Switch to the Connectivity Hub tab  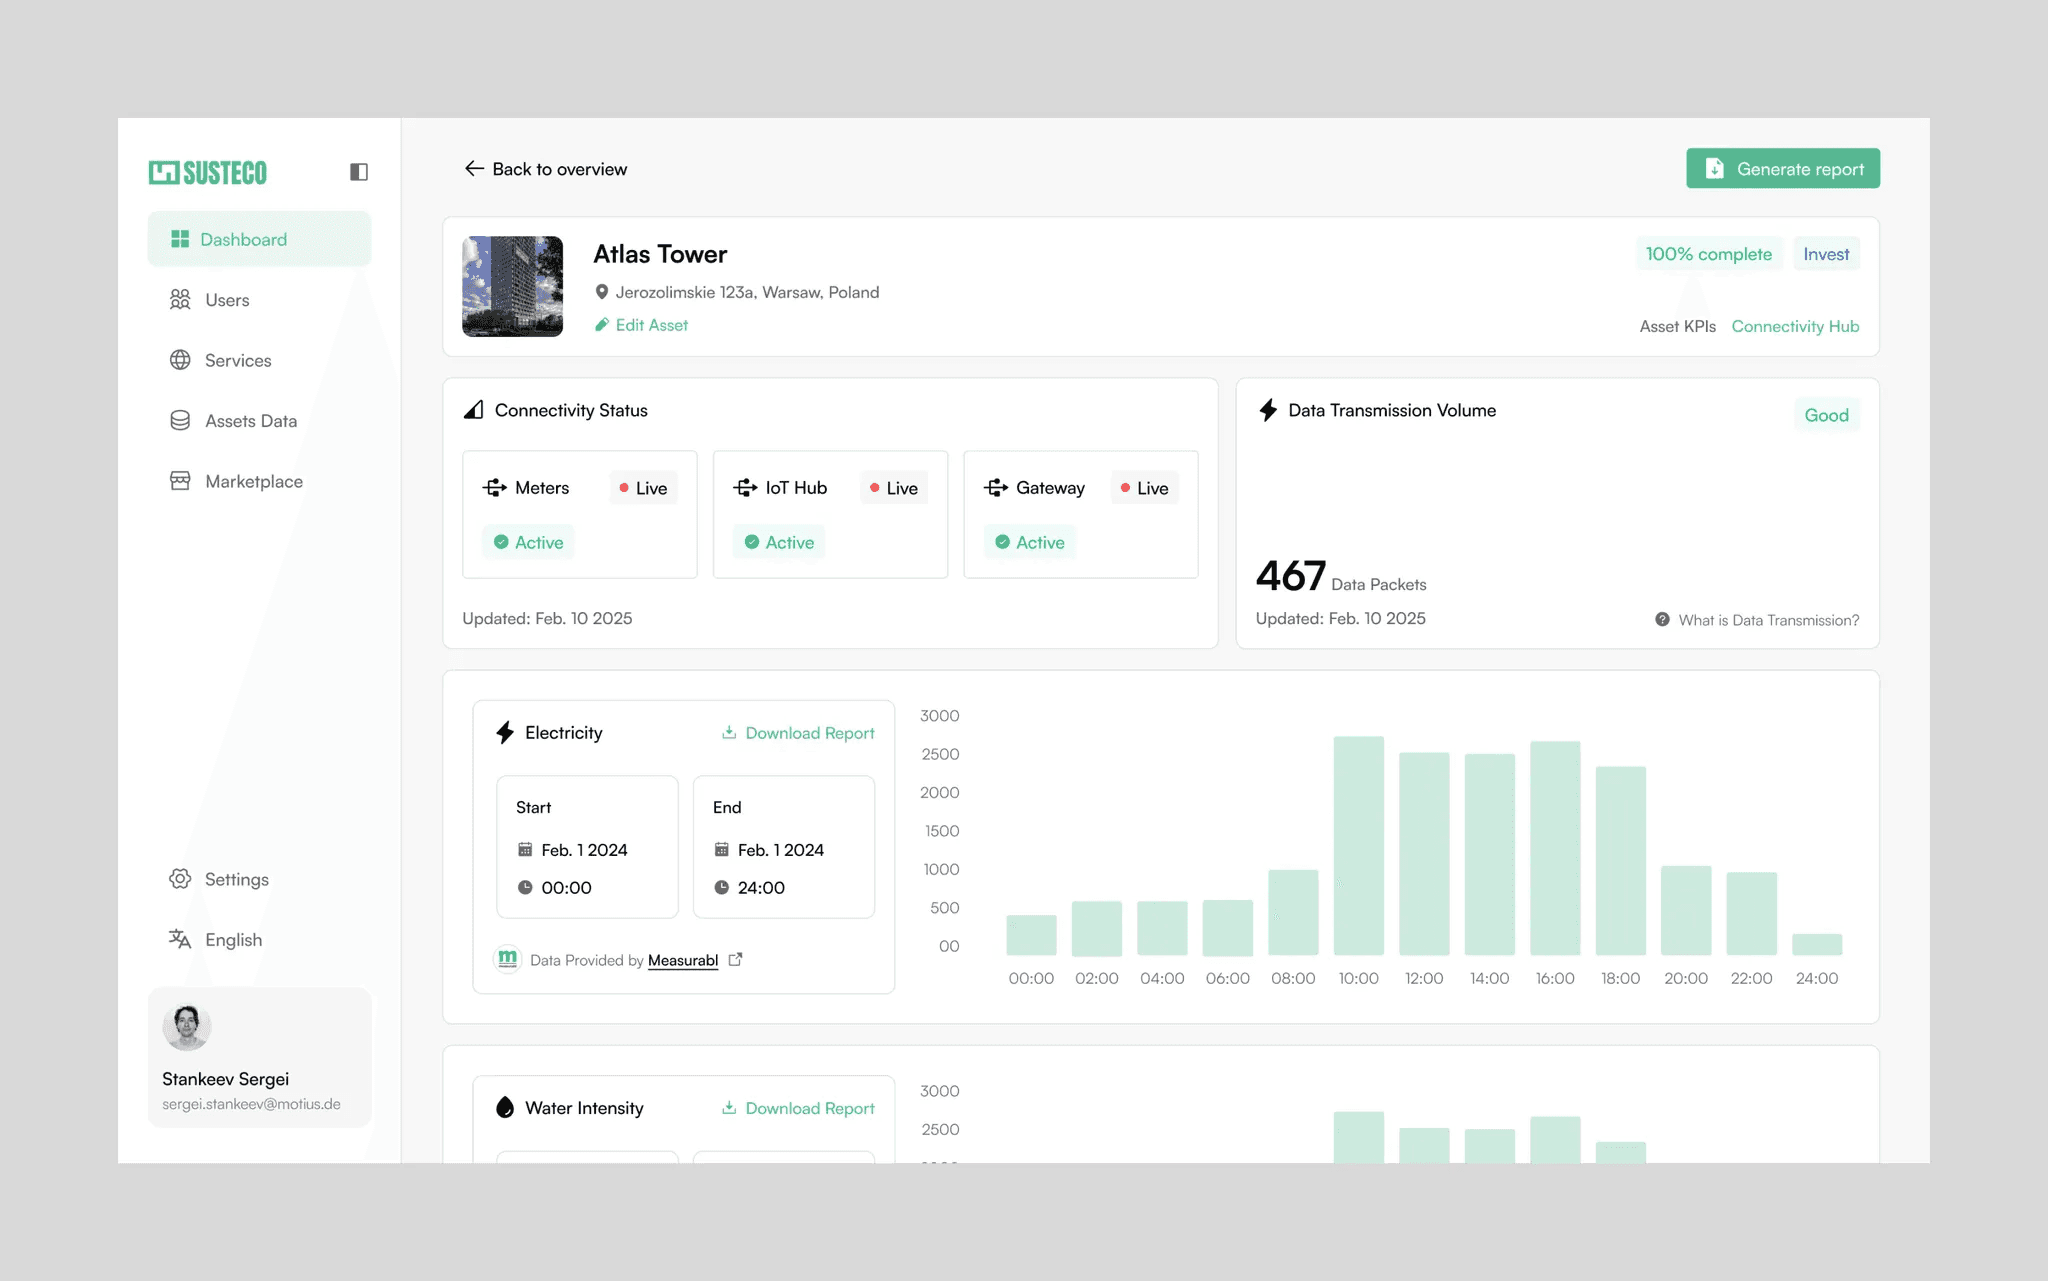coord(1795,326)
